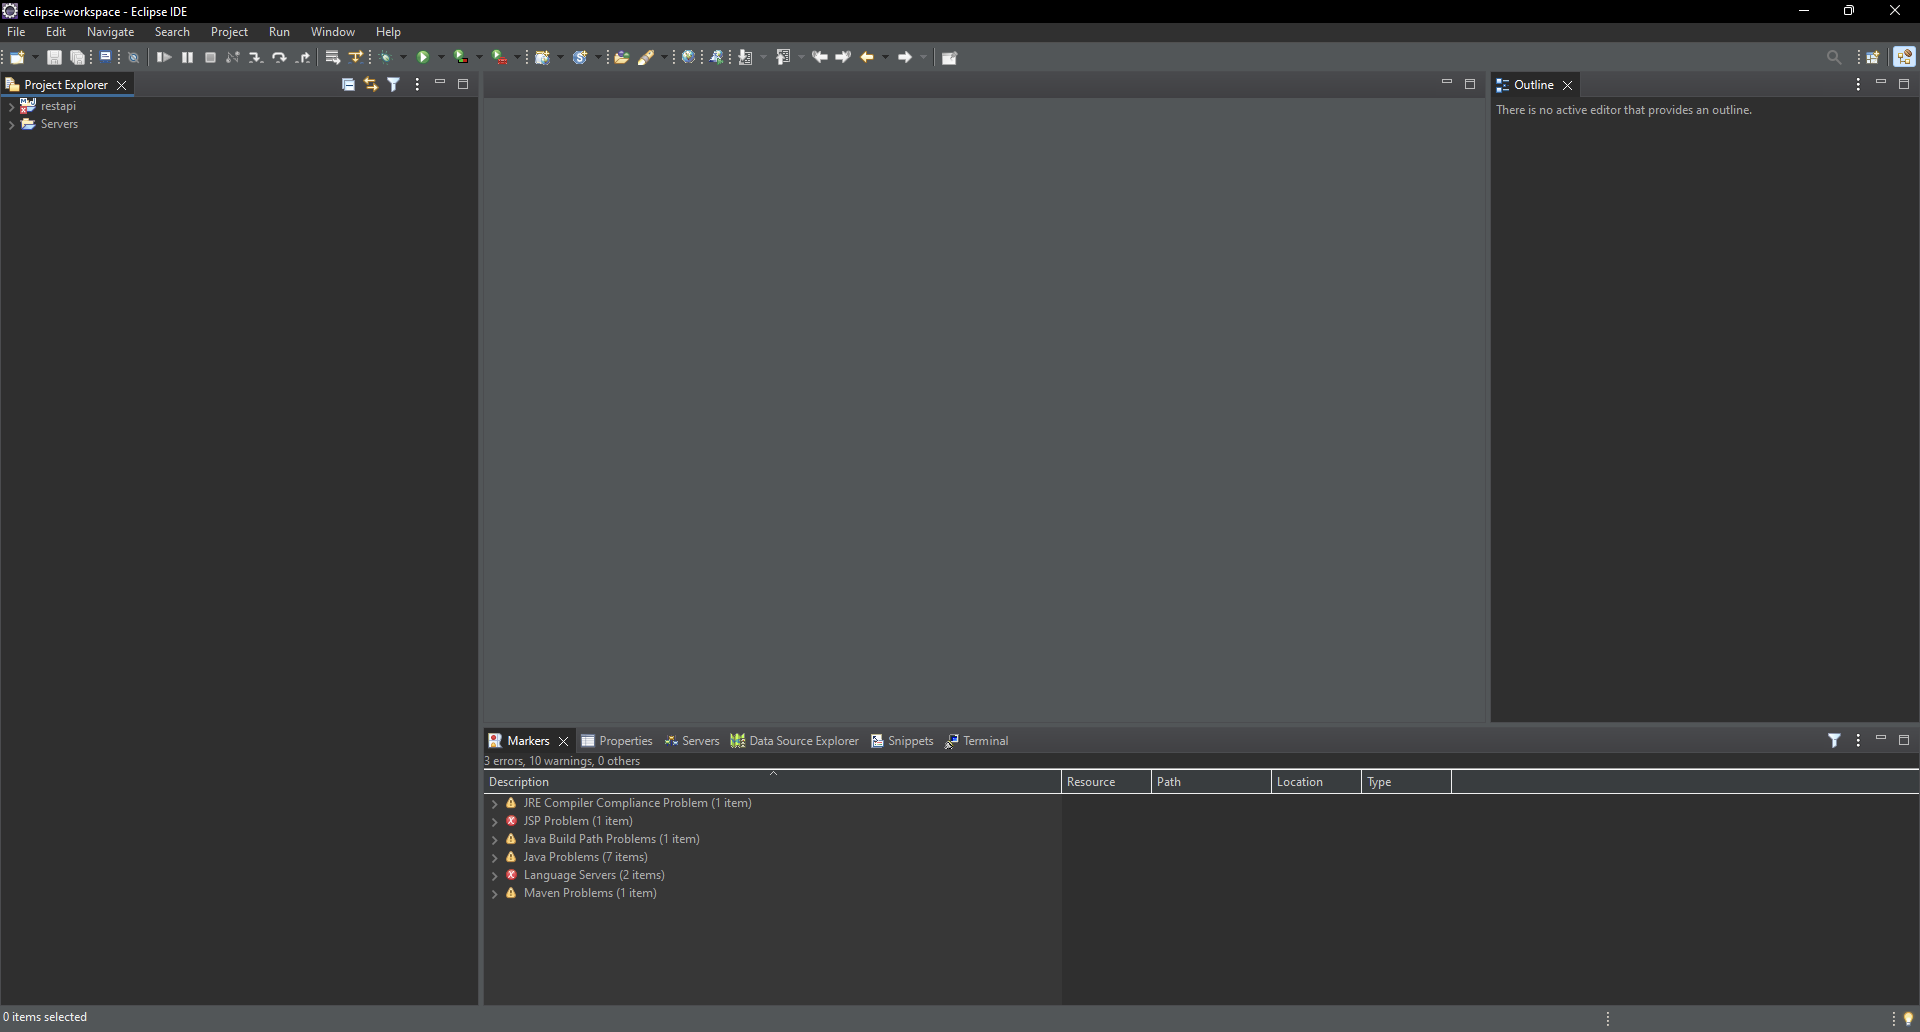Open the dropdown arrow beside the Run button
Screen dimensions: 1920x1032
(x=440, y=57)
